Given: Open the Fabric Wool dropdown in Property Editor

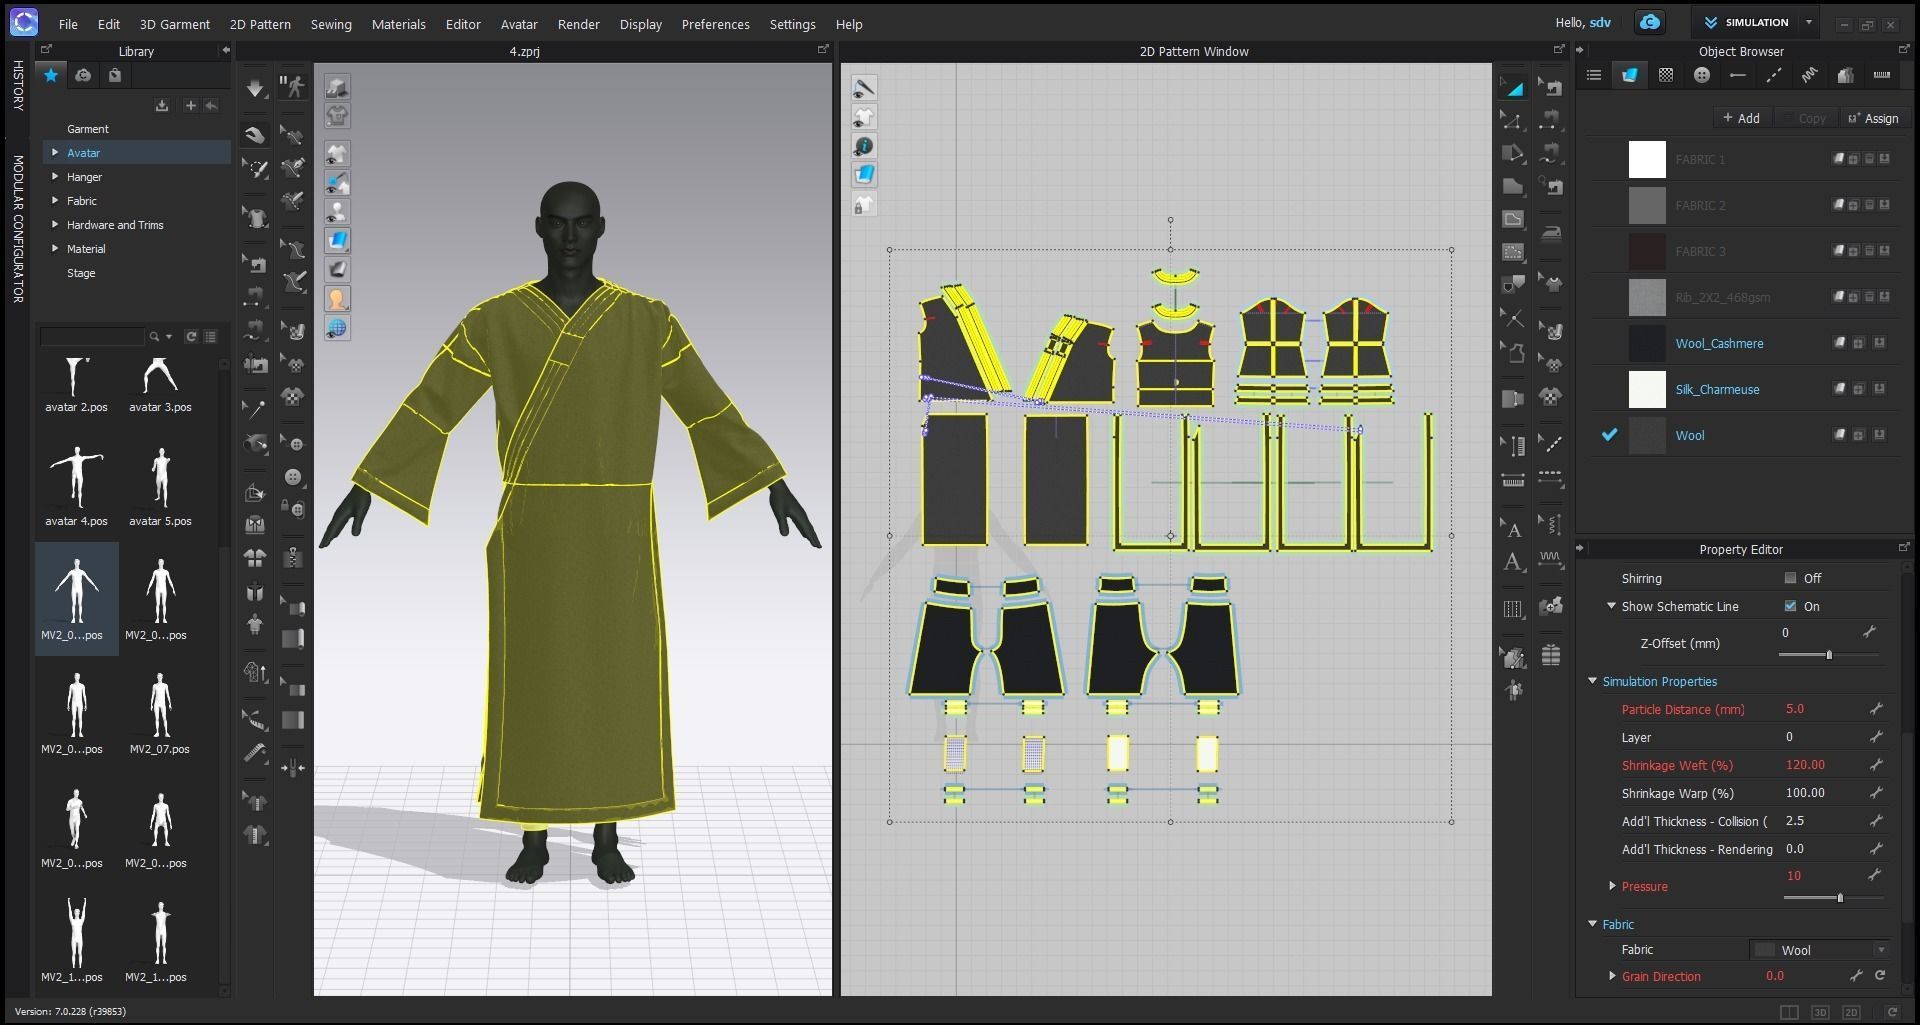Looking at the screenshot, I should tap(1820, 950).
